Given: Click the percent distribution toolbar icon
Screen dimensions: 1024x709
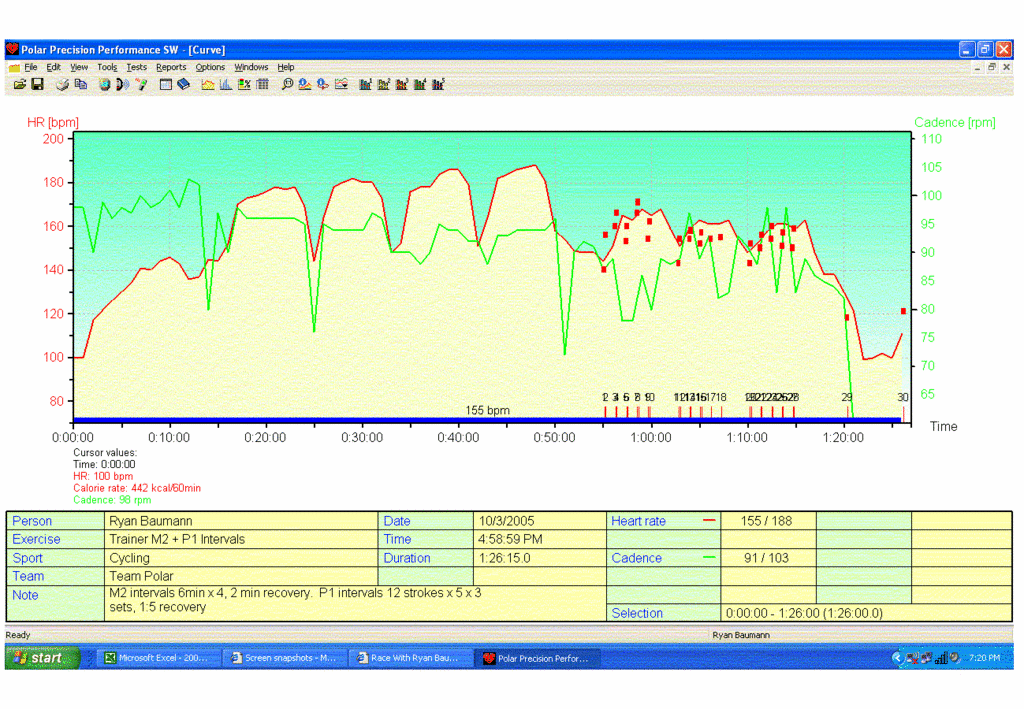Looking at the screenshot, I should [244, 84].
